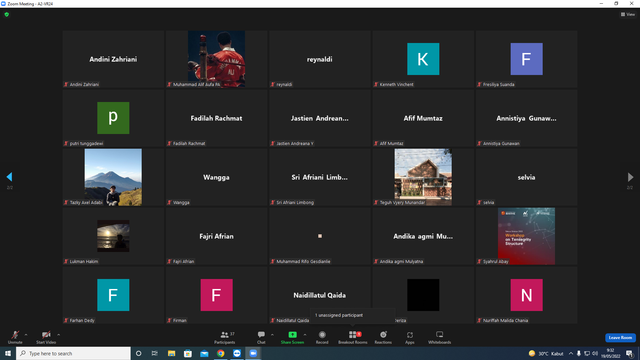Select Afif Mumtaz's tile

[x=423, y=118]
